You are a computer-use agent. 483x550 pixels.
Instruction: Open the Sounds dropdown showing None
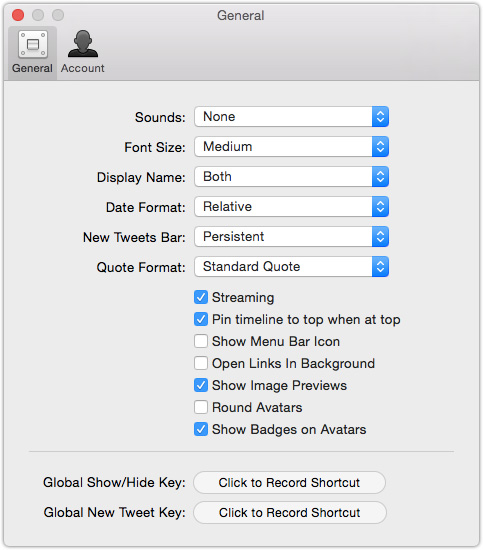291,117
